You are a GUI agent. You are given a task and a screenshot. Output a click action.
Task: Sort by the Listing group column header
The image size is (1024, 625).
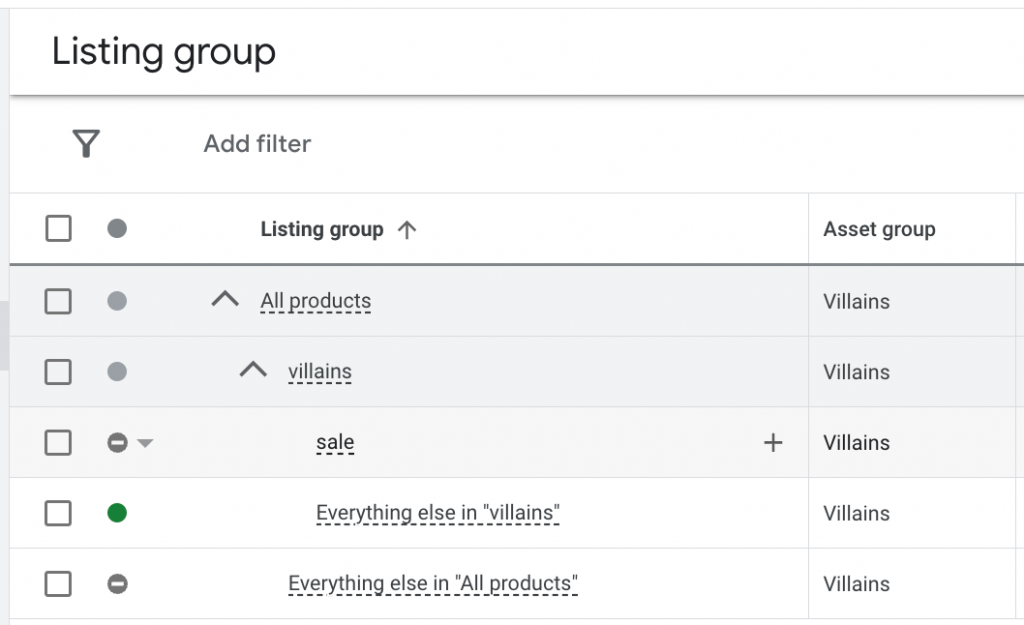[x=322, y=229]
